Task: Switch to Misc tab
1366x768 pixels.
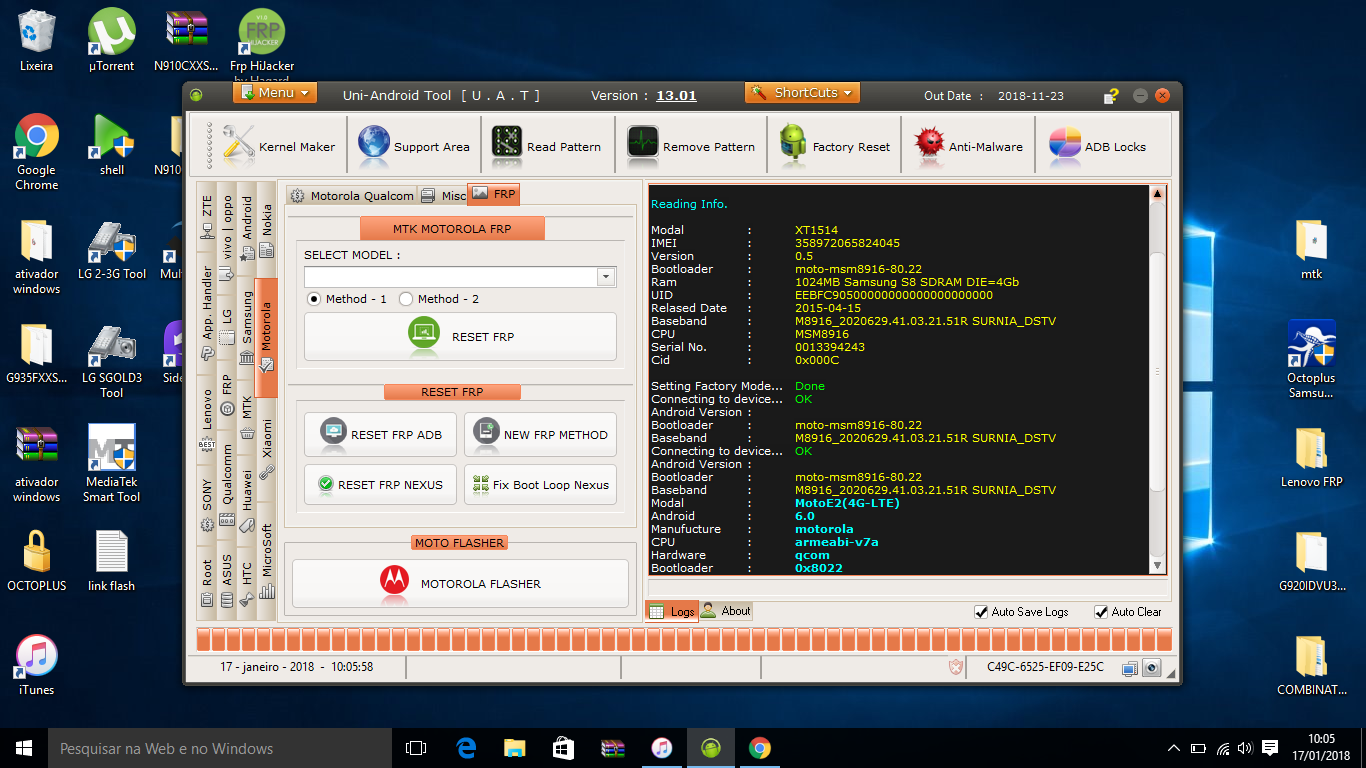Action: pos(443,195)
